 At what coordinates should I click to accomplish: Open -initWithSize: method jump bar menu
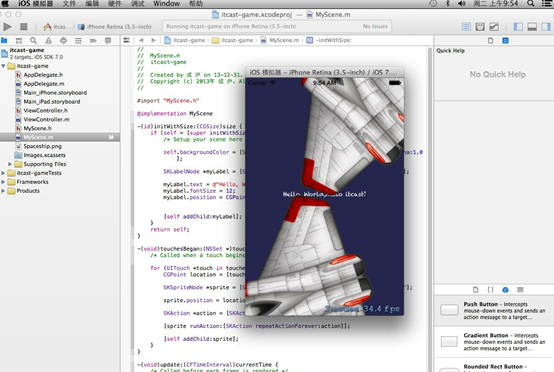click(x=329, y=40)
